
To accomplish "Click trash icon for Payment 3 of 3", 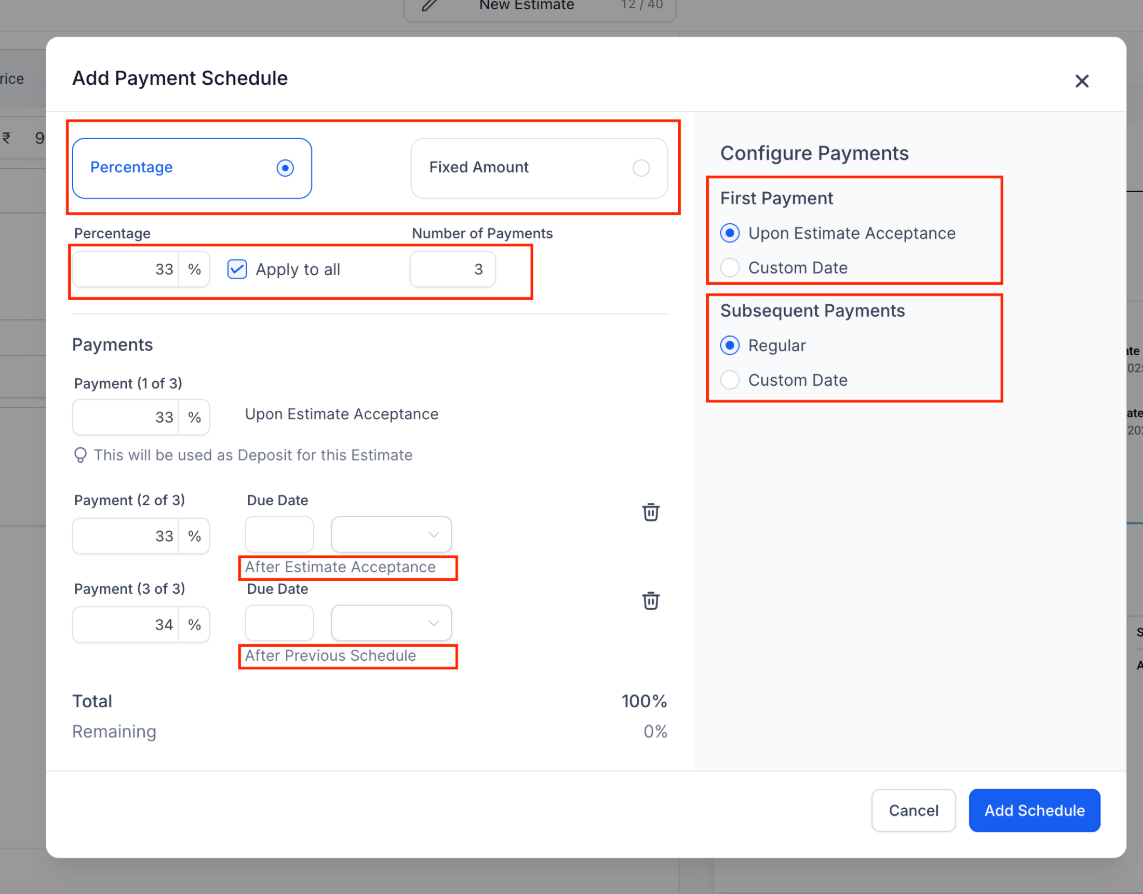I will 650,601.
